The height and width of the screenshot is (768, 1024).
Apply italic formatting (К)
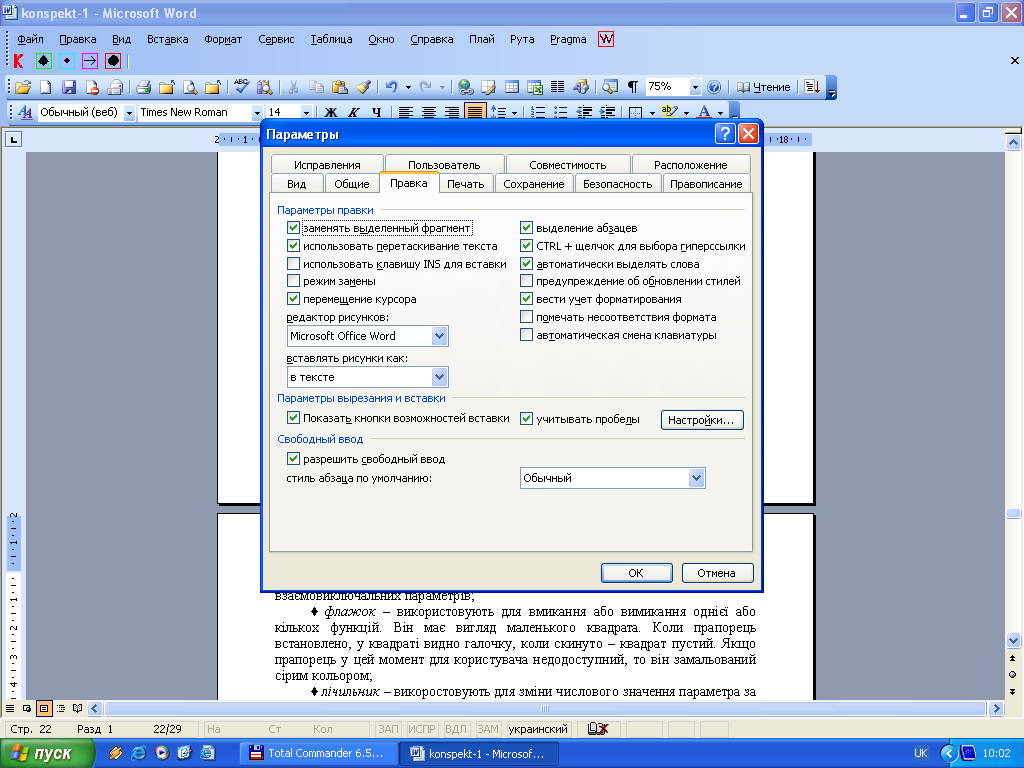[x=353, y=112]
